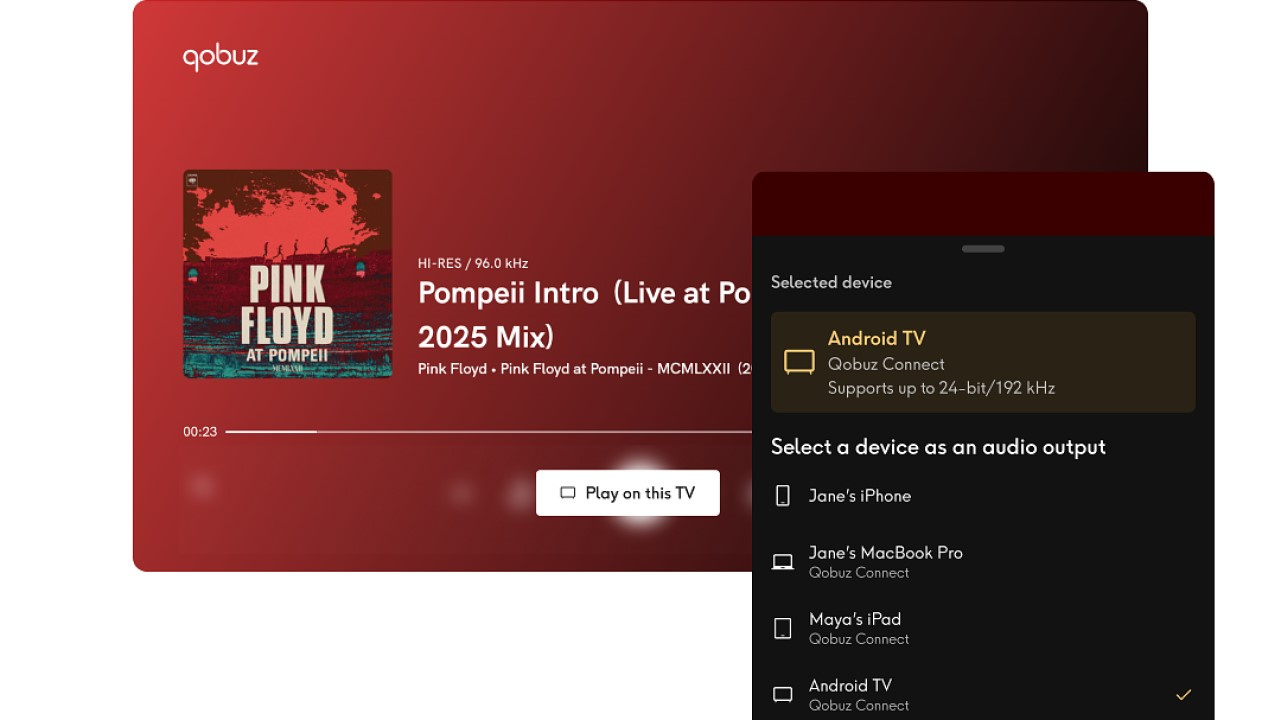Choose Maya's iPad from device list
This screenshot has height=720, width=1281.
point(983,628)
